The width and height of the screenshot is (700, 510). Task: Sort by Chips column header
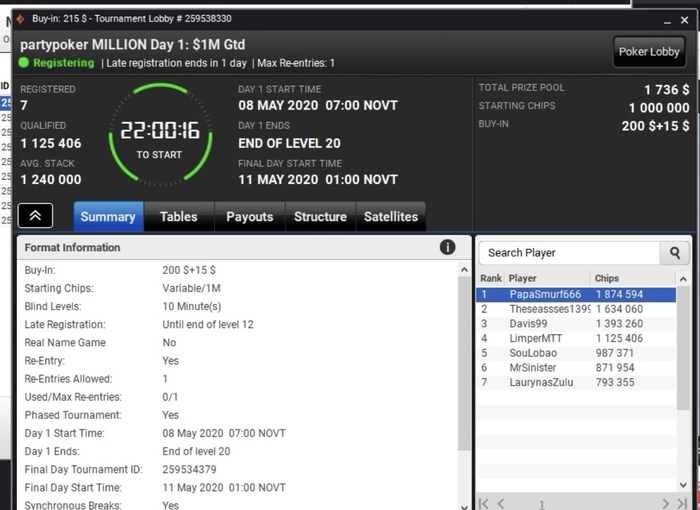pyautogui.click(x=633, y=278)
